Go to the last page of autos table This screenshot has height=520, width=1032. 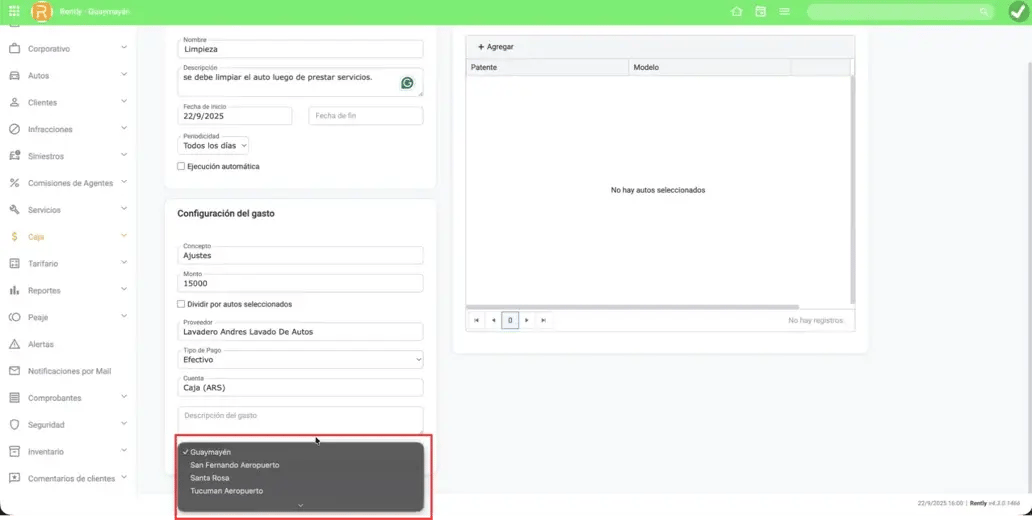pos(543,321)
